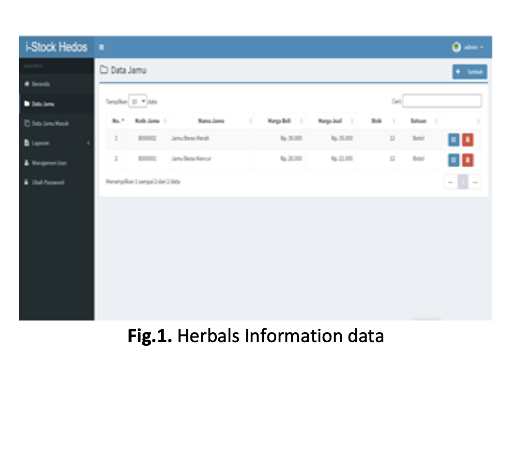Toggle the sidebar hamburger menu icon
Screen dimensions: 526x476
click(x=102, y=47)
